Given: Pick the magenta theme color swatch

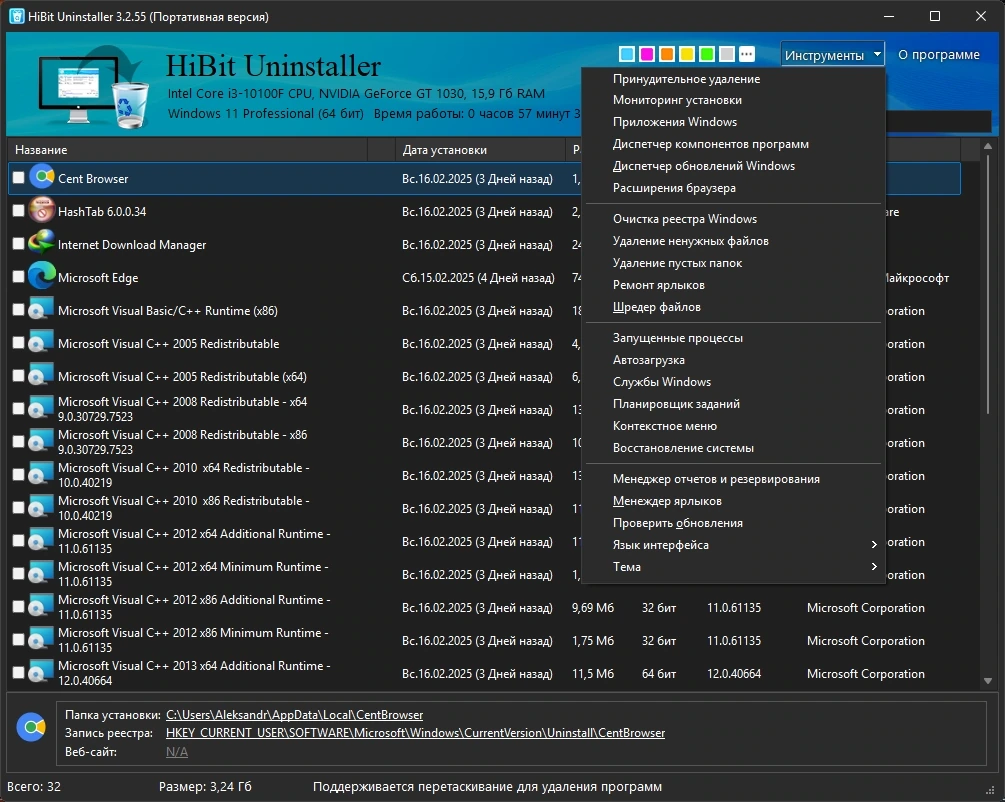Looking at the screenshot, I should (x=647, y=54).
